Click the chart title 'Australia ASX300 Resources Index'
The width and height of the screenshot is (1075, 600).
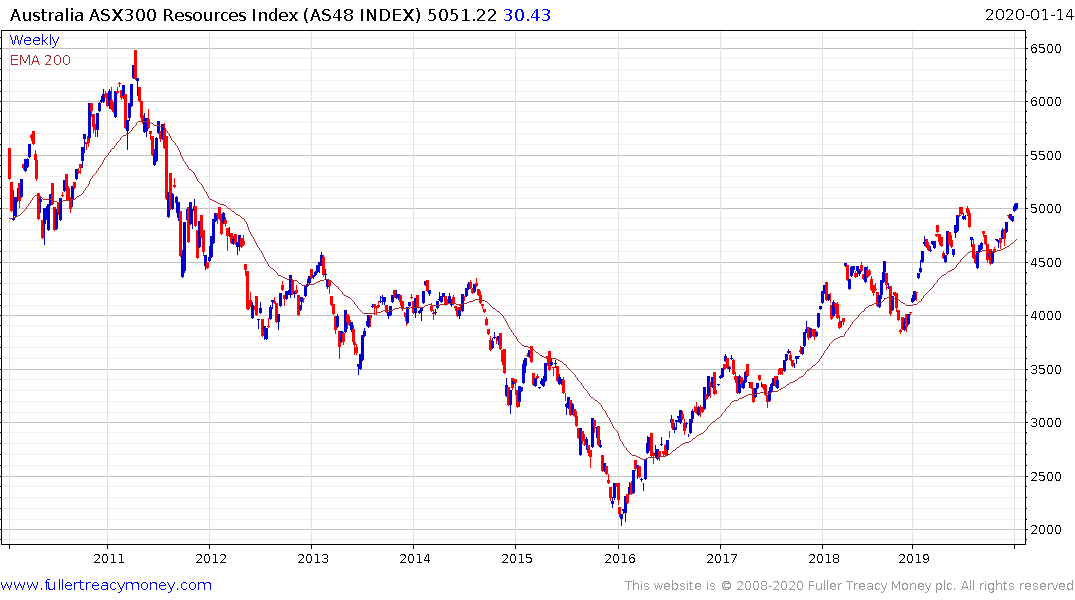[x=155, y=15]
